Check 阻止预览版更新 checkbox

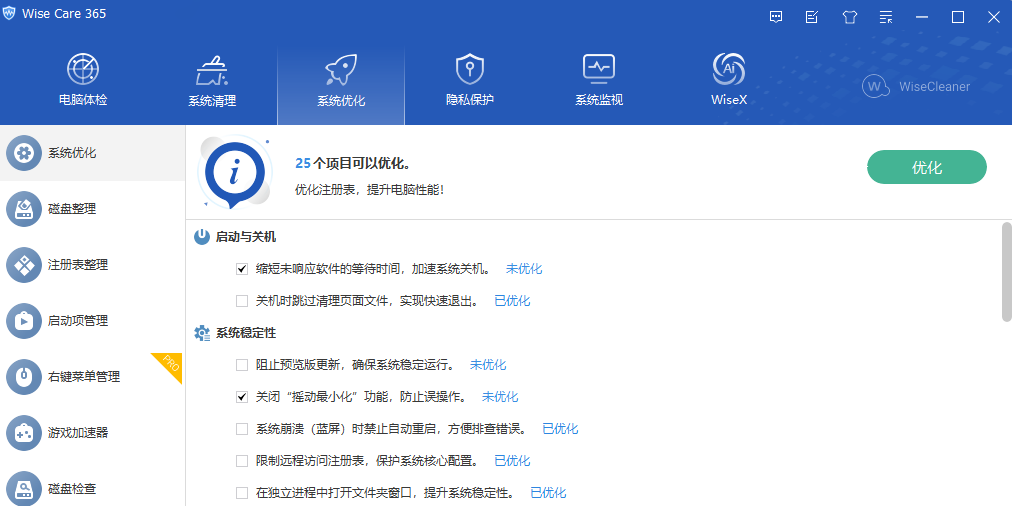pyautogui.click(x=242, y=365)
